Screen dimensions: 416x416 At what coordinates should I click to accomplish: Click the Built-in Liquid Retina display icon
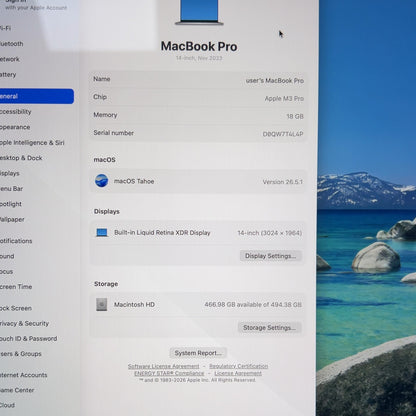[x=102, y=233]
